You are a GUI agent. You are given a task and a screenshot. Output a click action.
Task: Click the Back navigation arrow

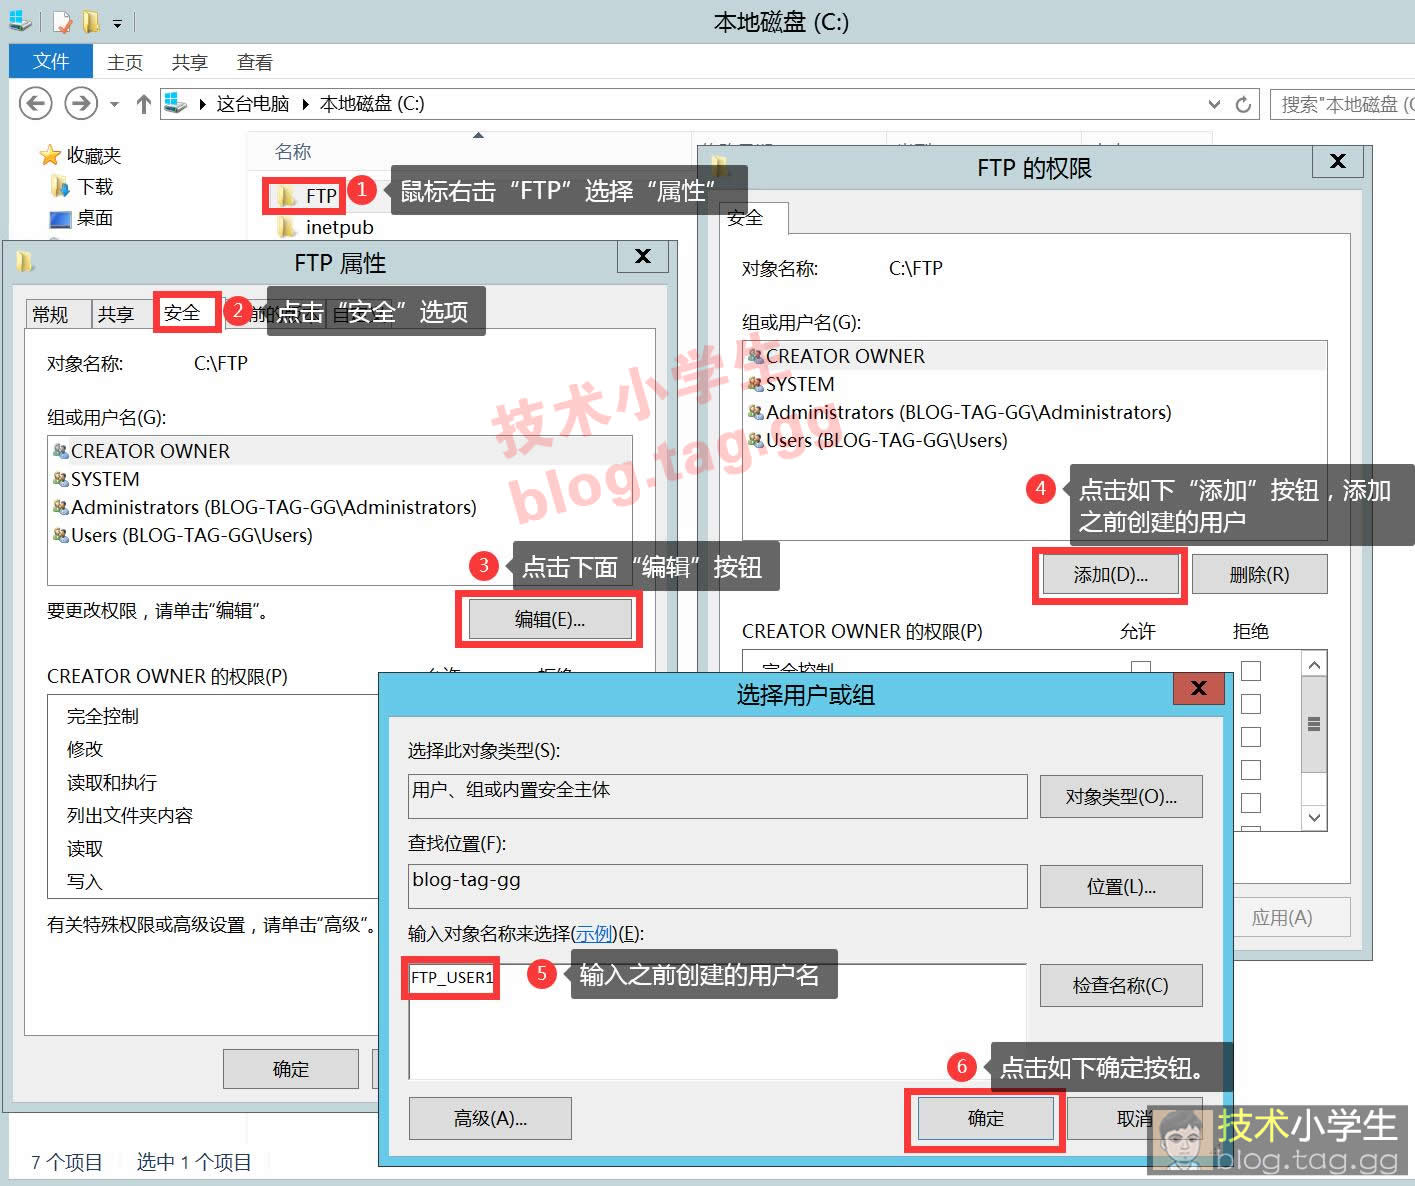point(36,104)
